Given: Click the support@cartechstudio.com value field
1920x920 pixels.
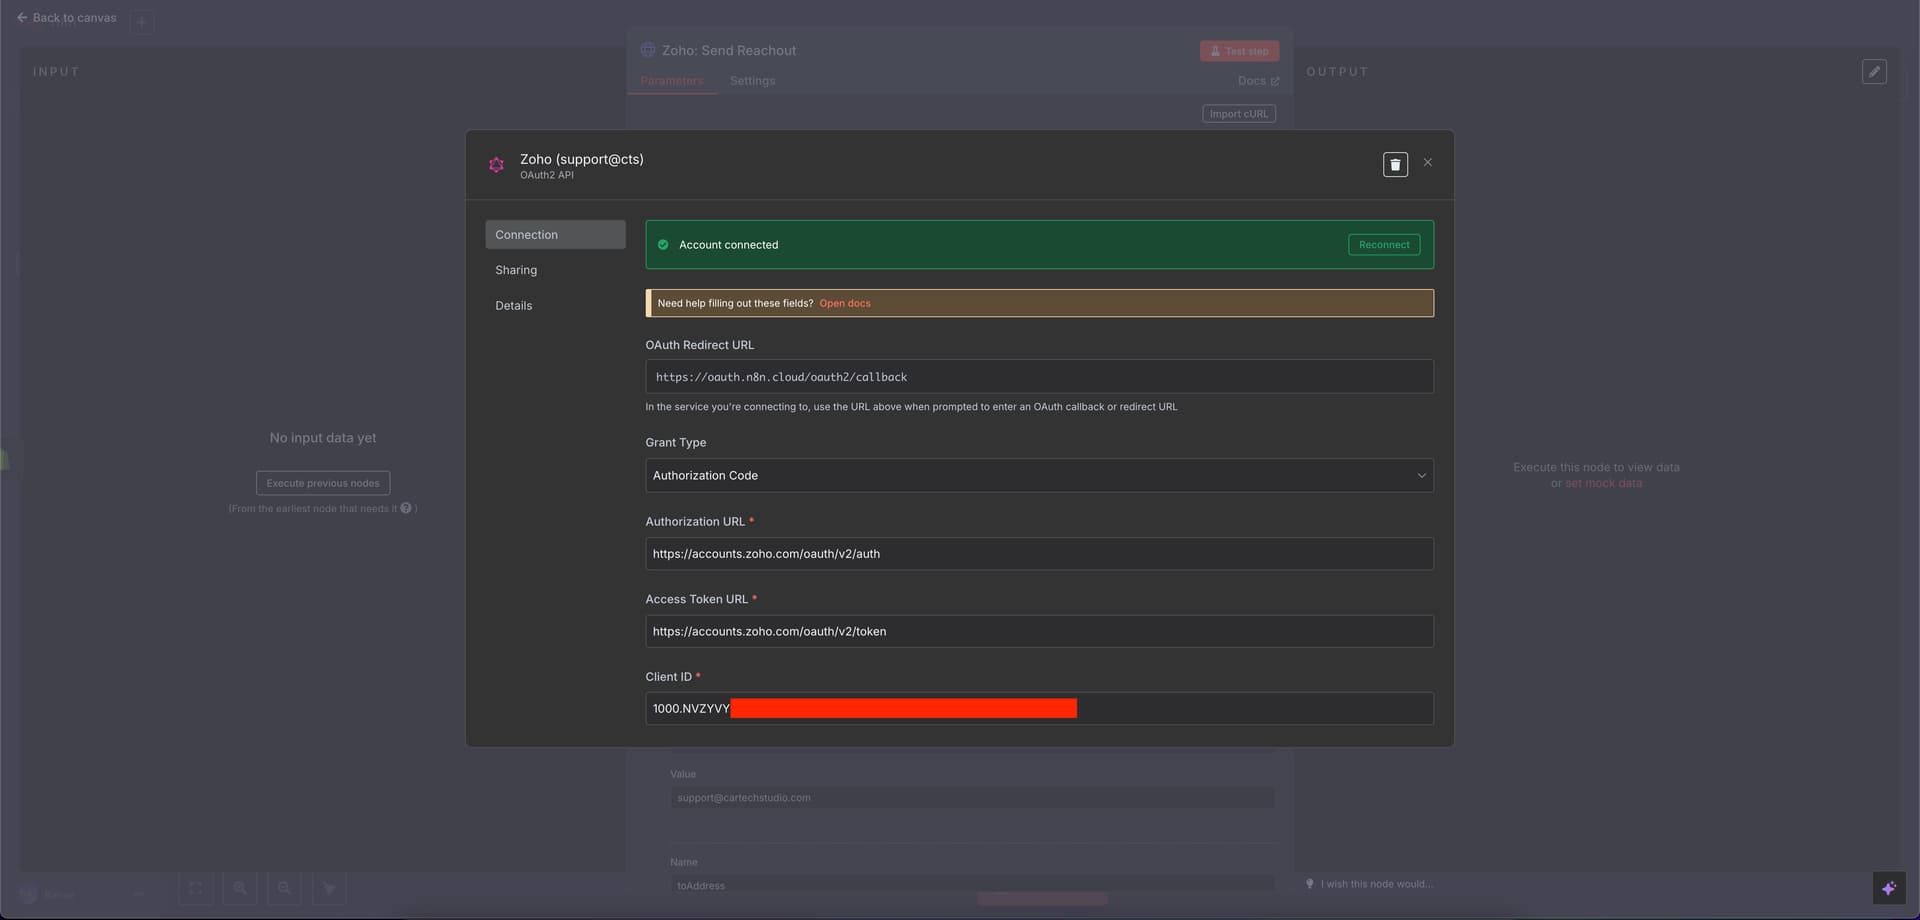Looking at the screenshot, I should pos(972,798).
